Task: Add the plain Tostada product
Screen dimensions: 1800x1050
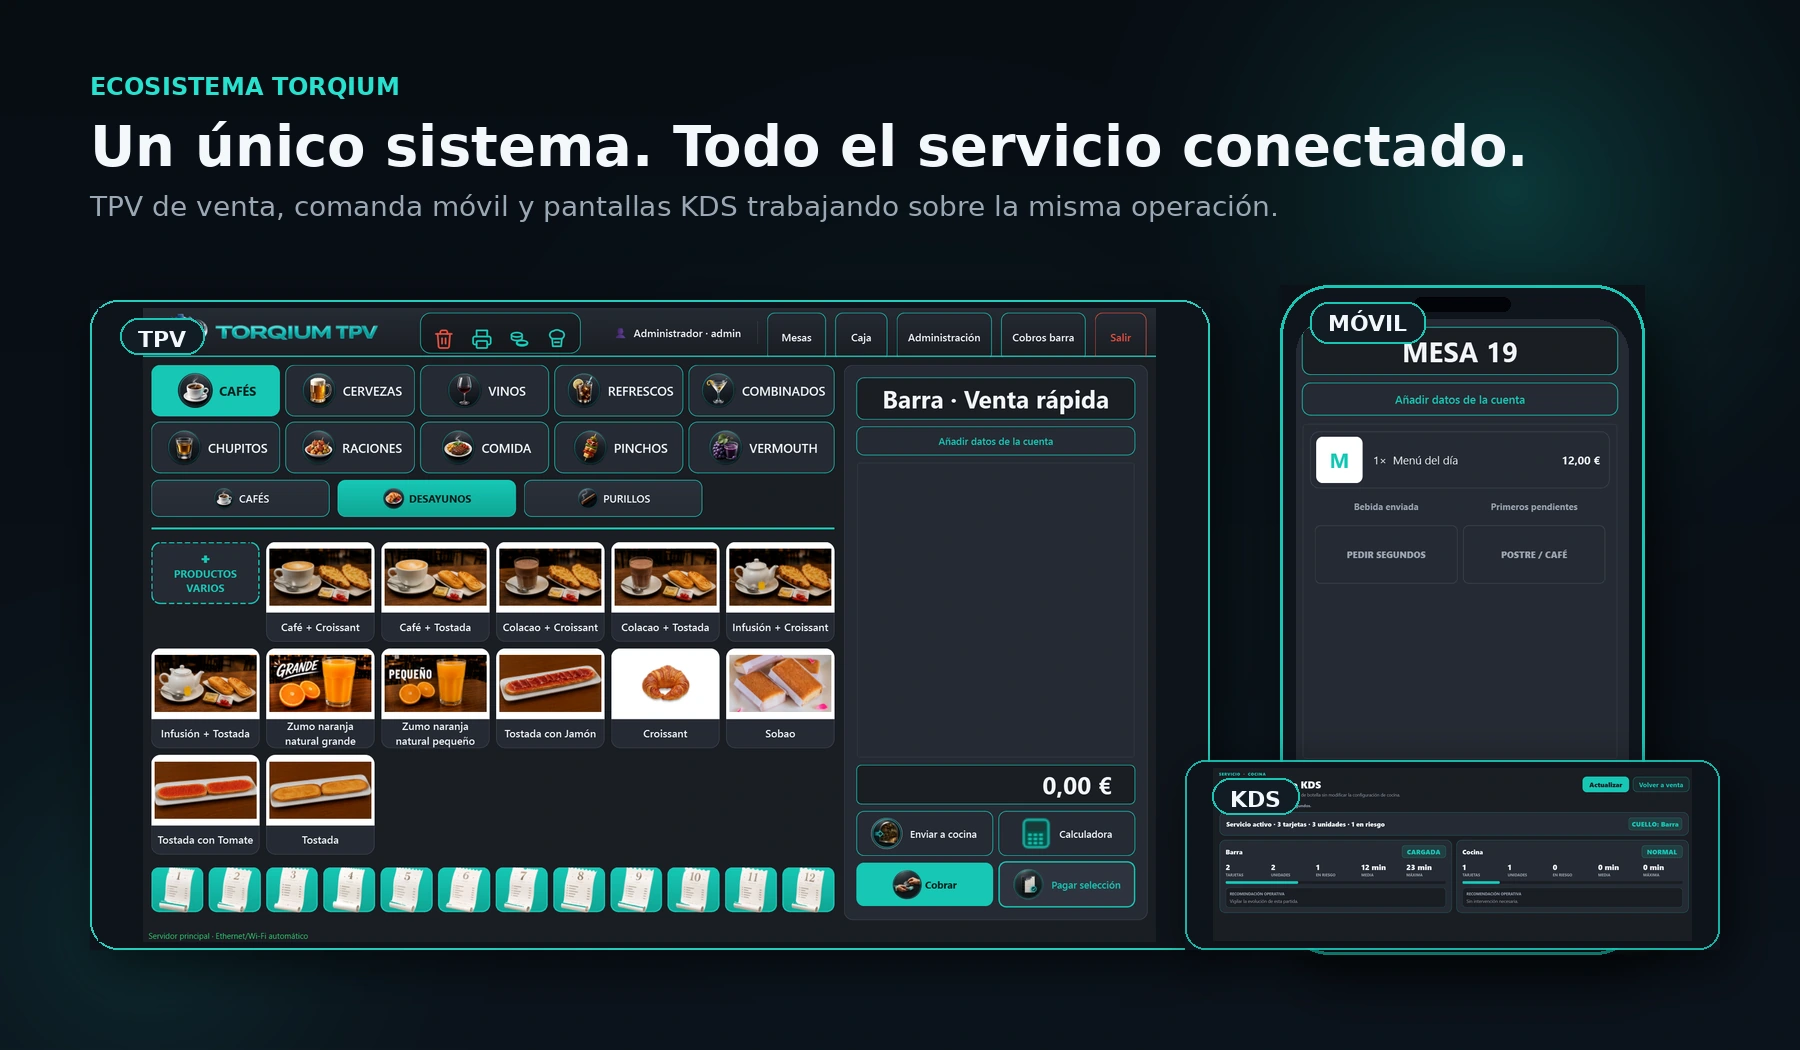Action: tap(320, 804)
